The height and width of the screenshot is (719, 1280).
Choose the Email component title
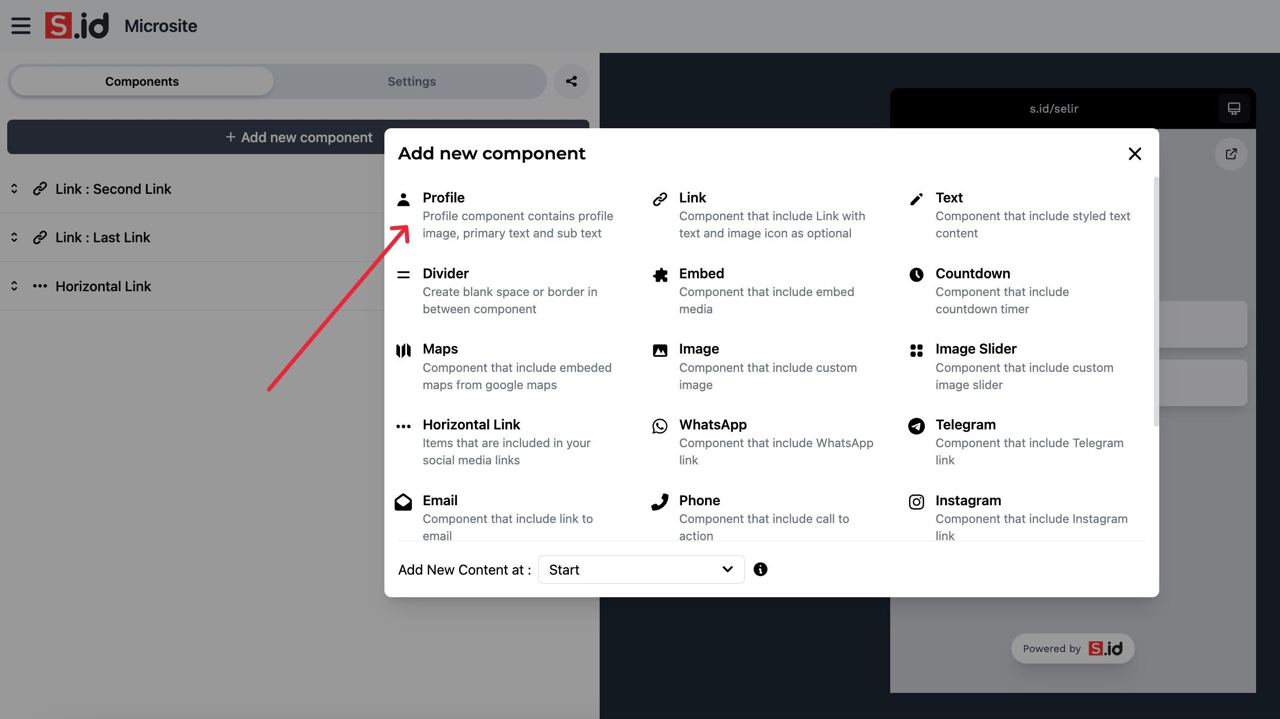(x=440, y=501)
